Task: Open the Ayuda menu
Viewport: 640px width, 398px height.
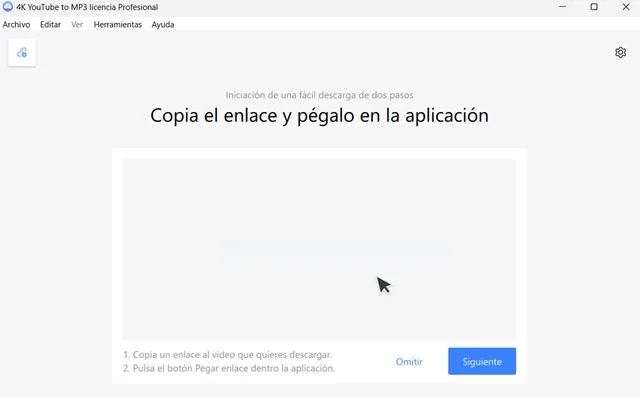Action: coord(163,24)
